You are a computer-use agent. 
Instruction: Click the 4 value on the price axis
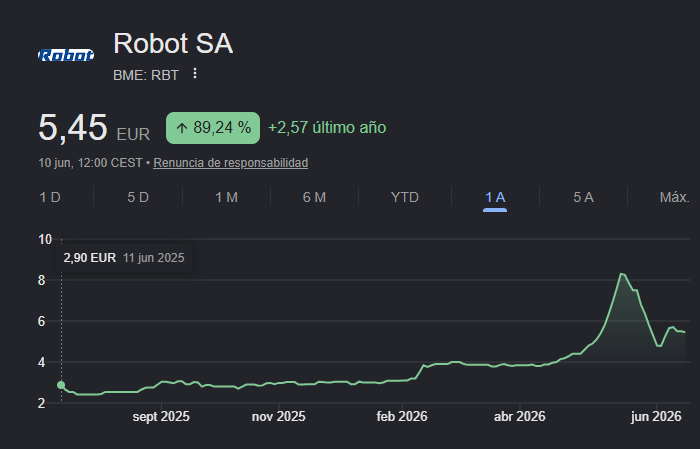click(x=42, y=362)
